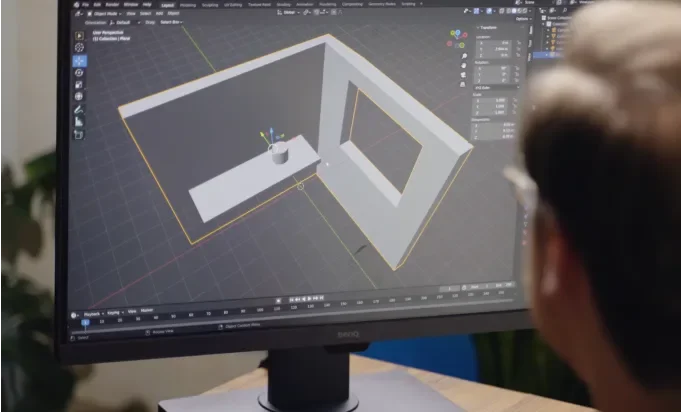Click the Scale X value field
Viewport: 681px width, 412px height.
coord(491,100)
